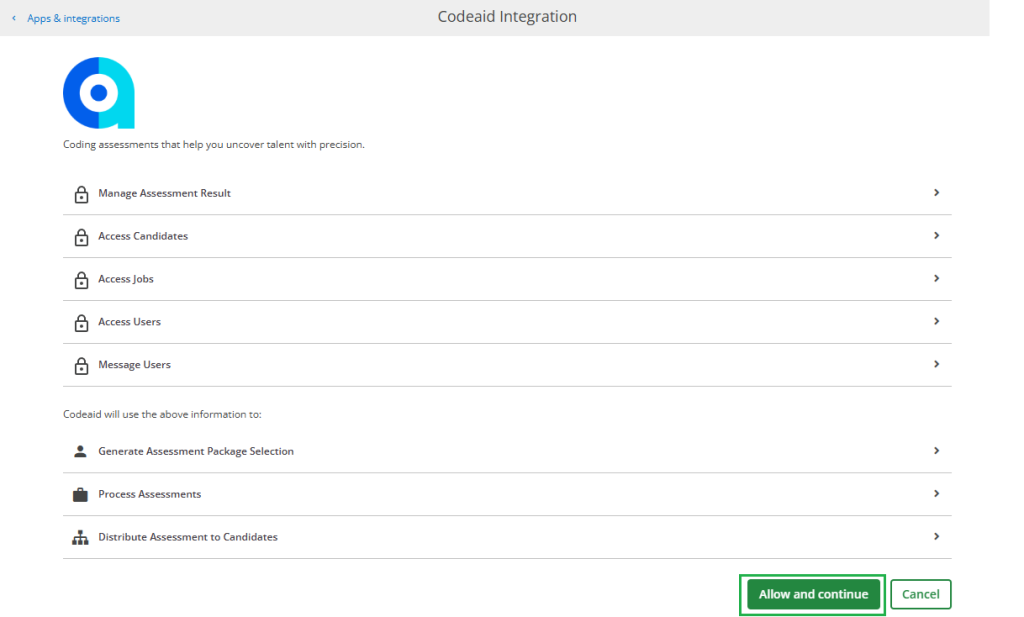Expand the Process Assessments chevron
Screen dimensions: 1024x617
coord(936,493)
